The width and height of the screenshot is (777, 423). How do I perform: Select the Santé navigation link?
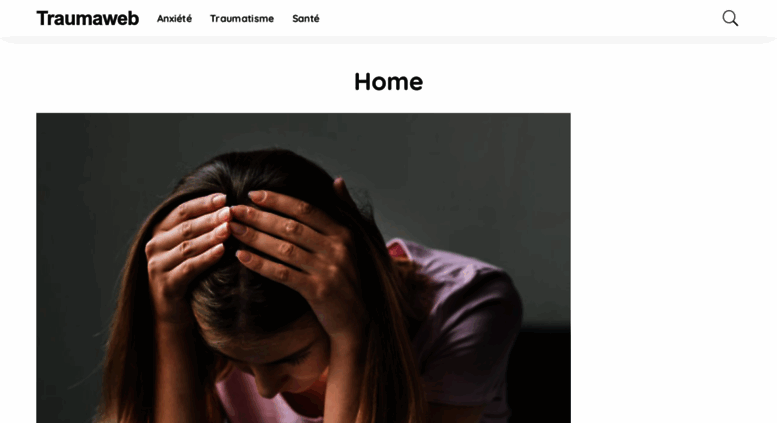coord(306,18)
